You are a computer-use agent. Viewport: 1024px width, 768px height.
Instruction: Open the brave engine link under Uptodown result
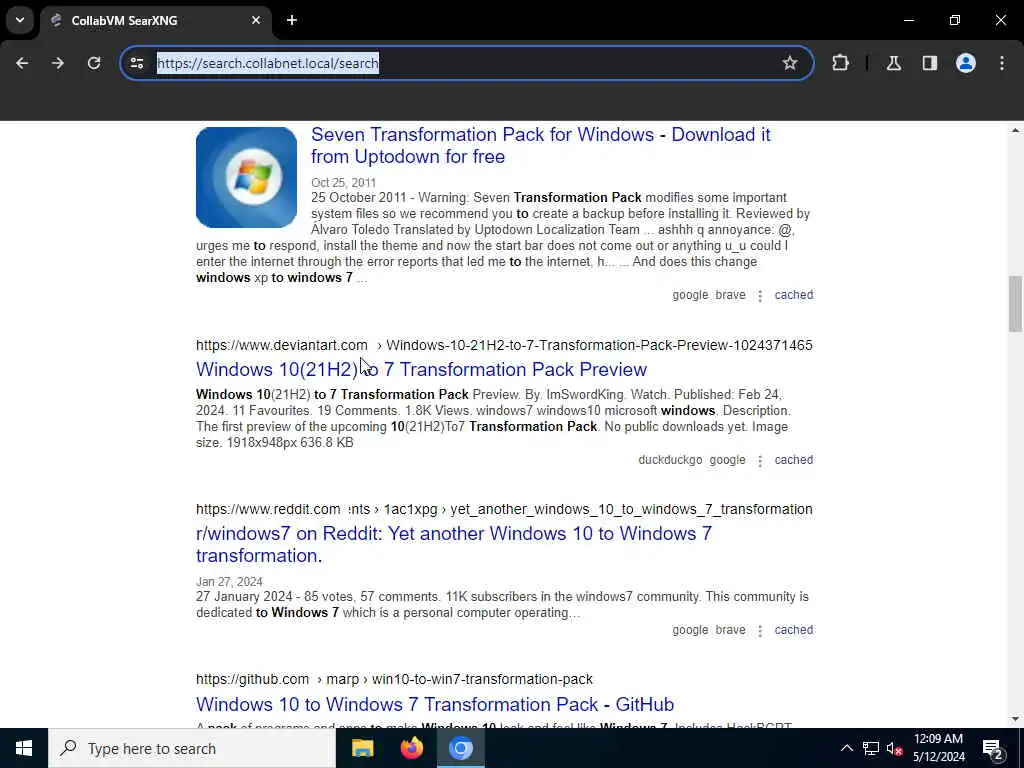coord(730,295)
